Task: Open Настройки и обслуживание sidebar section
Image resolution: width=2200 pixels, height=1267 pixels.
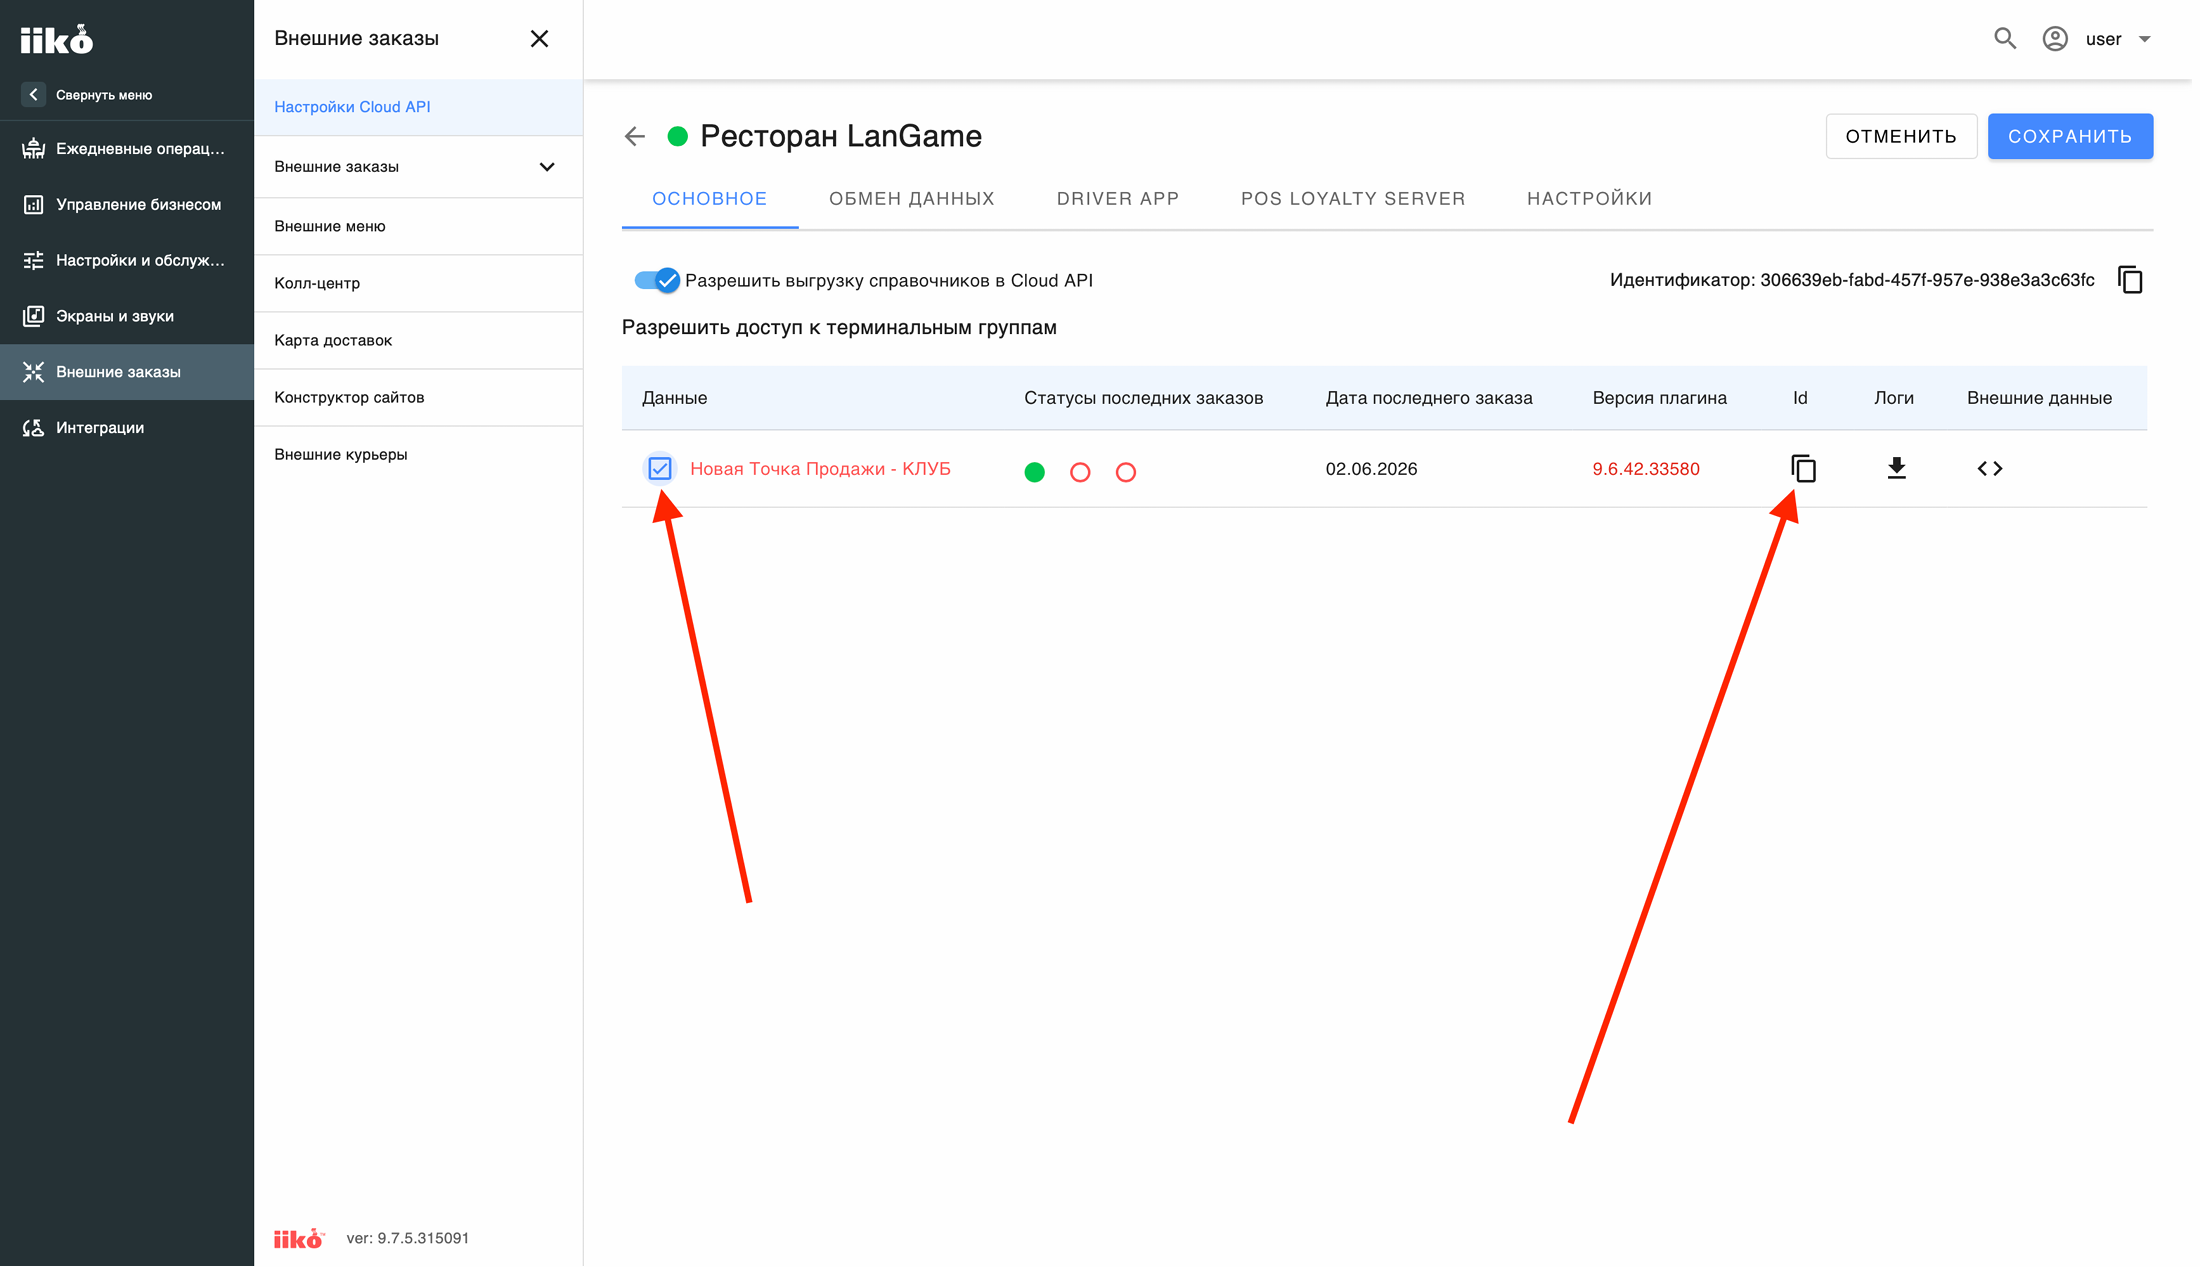Action: [127, 261]
